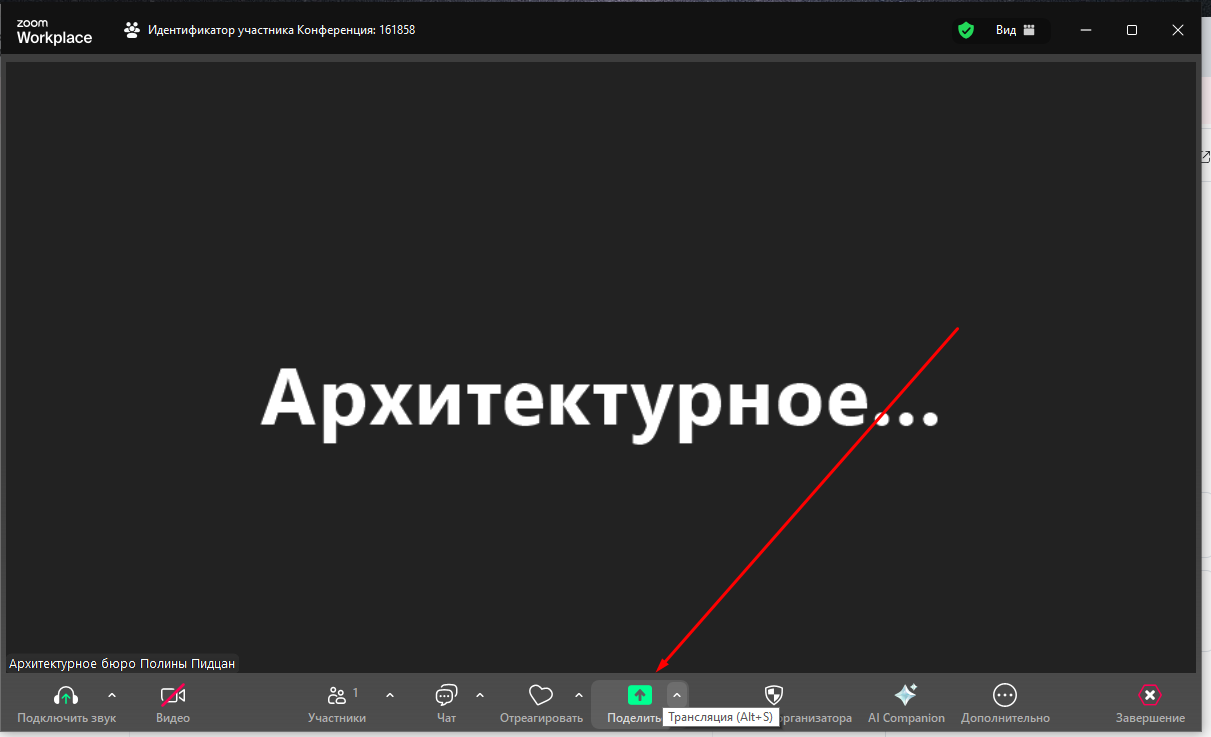Screen dimensions: 1211x737
Task: Expand the arrow next to Чат
Action: coord(480,695)
